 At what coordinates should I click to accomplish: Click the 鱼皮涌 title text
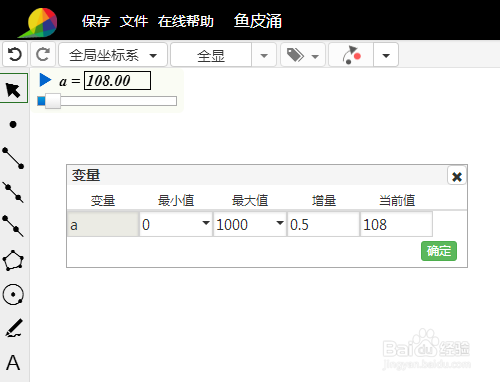(x=258, y=21)
